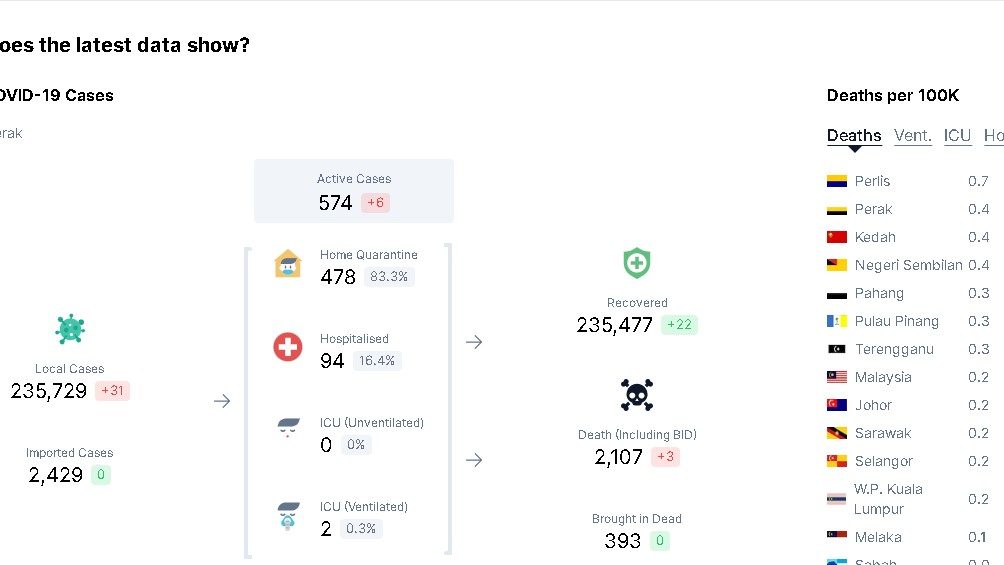Click the Malaysia flag icon
1004x565 pixels.
coord(837,377)
